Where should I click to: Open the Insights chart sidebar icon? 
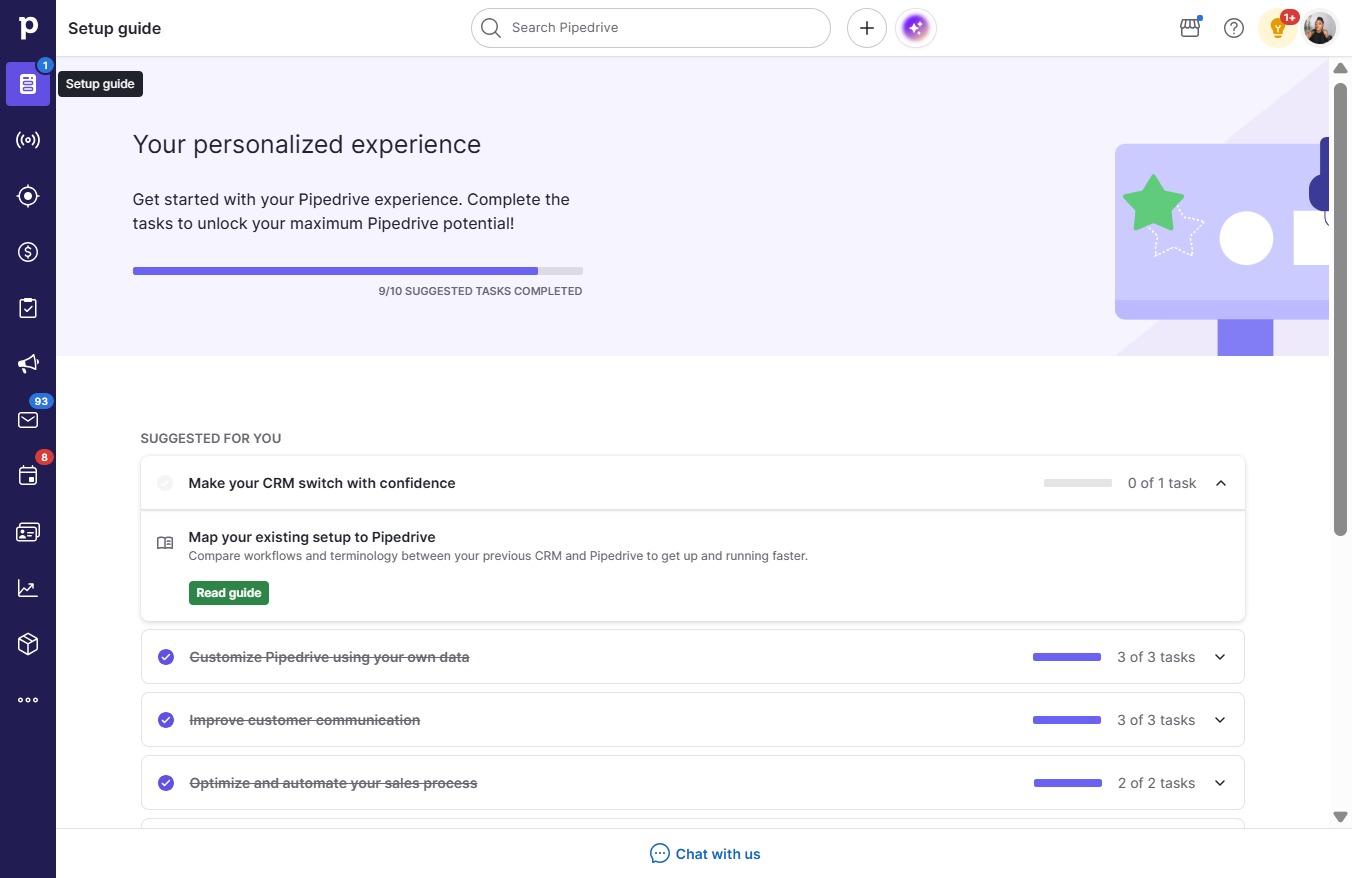tap(28, 588)
